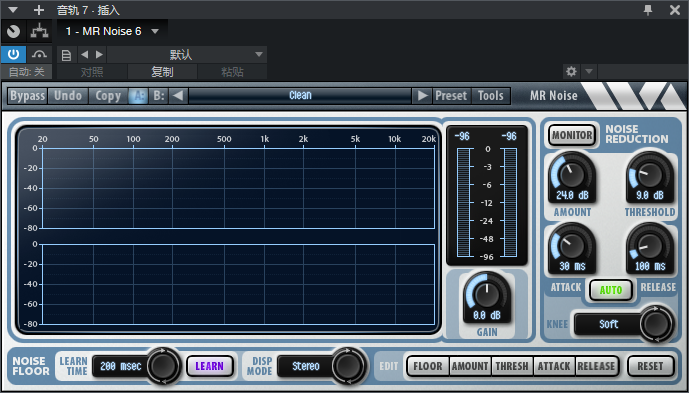Image resolution: width=689 pixels, height=393 pixels.
Task: Select the A: setup slot
Action: pos(138,96)
